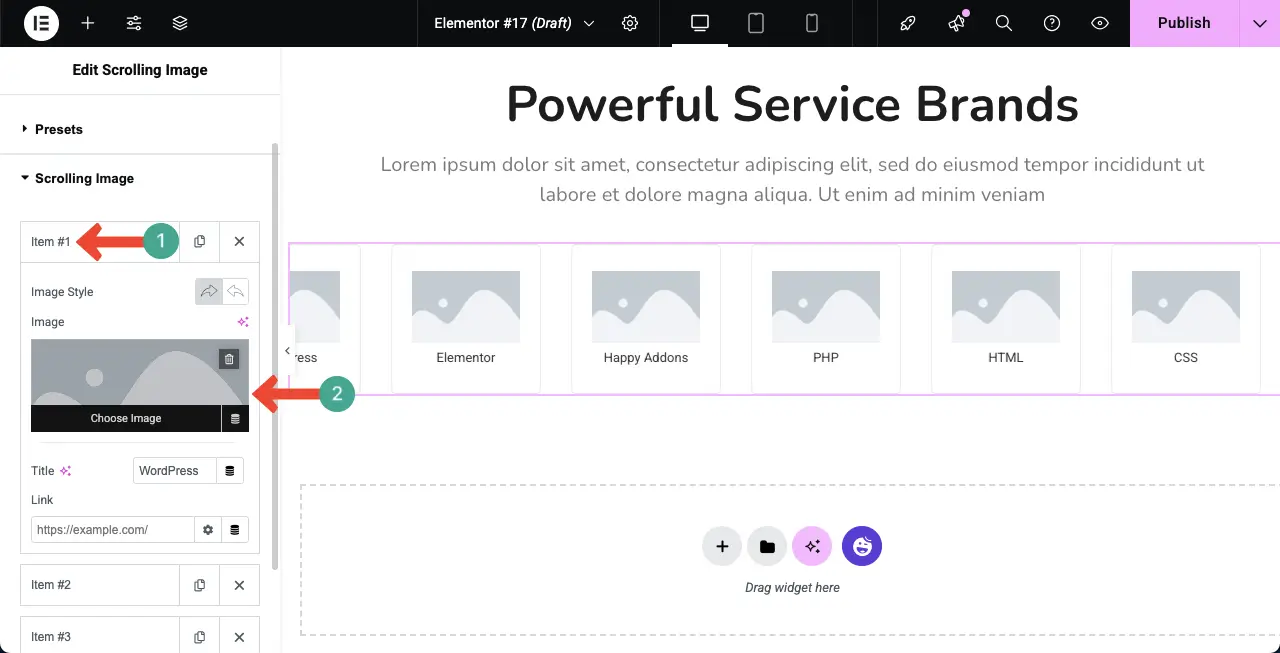Viewport: 1280px width, 653px height.
Task: Generate image with AI sparkle icon
Action: [x=242, y=322]
